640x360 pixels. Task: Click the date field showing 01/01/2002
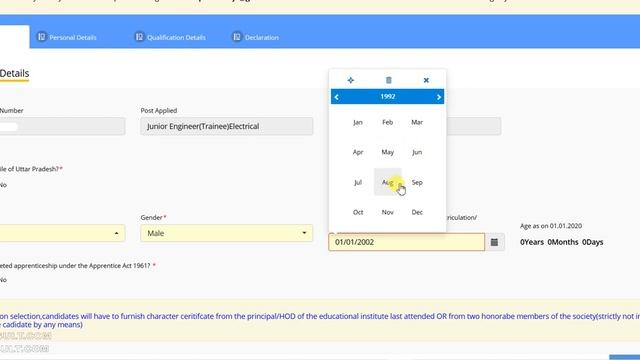[x=407, y=242]
